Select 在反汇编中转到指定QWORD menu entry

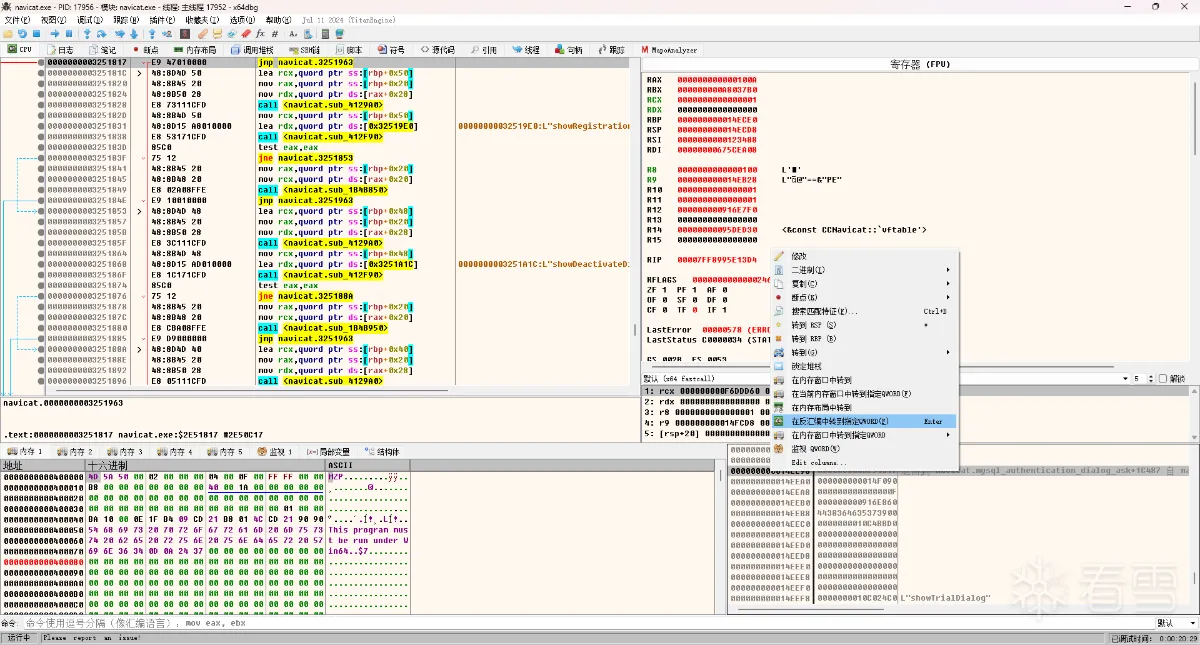[865, 421]
